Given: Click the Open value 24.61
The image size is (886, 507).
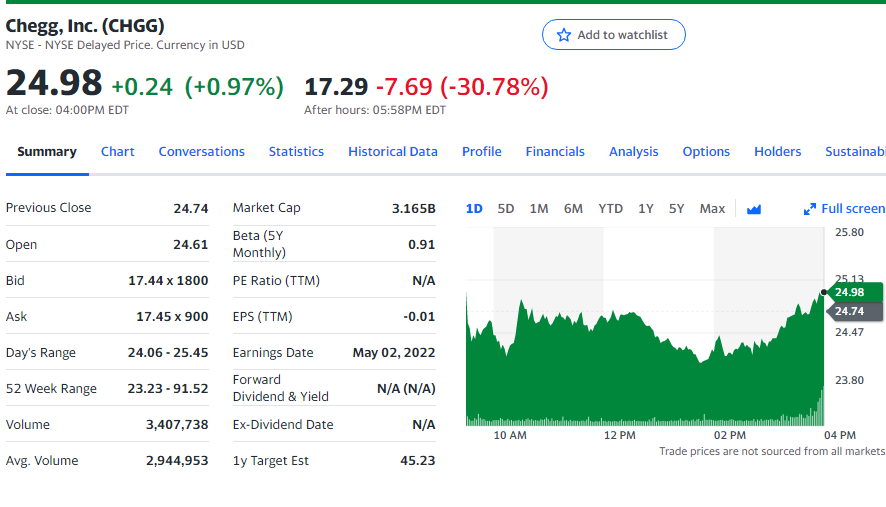Looking at the screenshot, I should (x=191, y=245).
